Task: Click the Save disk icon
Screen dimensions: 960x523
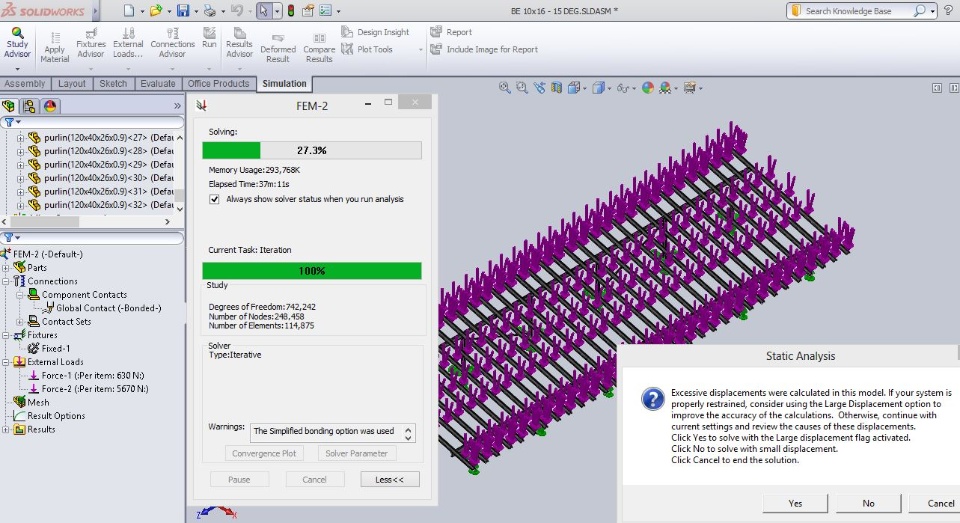Action: pyautogui.click(x=183, y=10)
